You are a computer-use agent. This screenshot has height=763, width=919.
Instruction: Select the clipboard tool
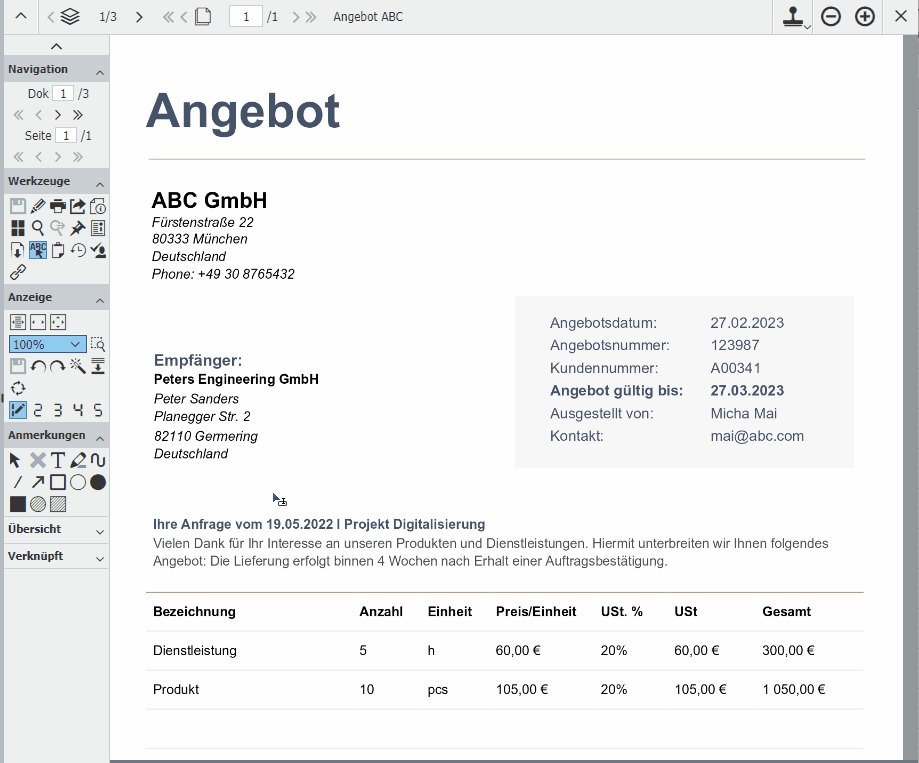coord(57,250)
